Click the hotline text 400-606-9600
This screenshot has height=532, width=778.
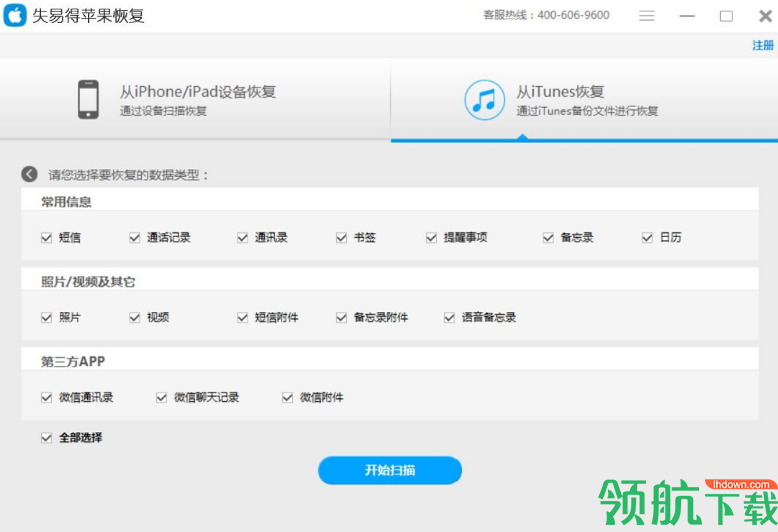pos(573,15)
